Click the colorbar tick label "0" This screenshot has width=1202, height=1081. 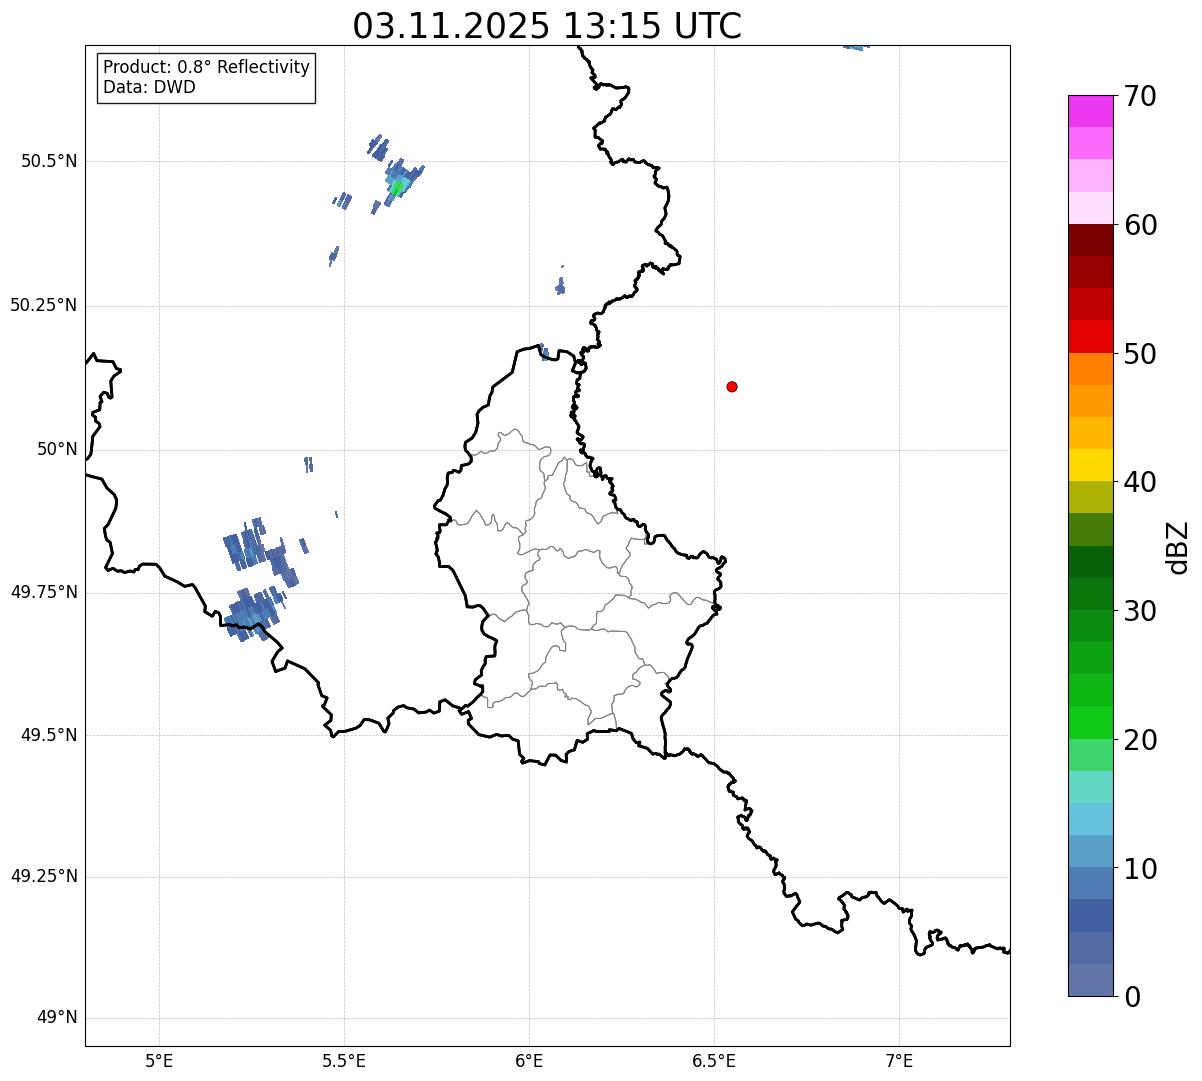click(x=1133, y=997)
